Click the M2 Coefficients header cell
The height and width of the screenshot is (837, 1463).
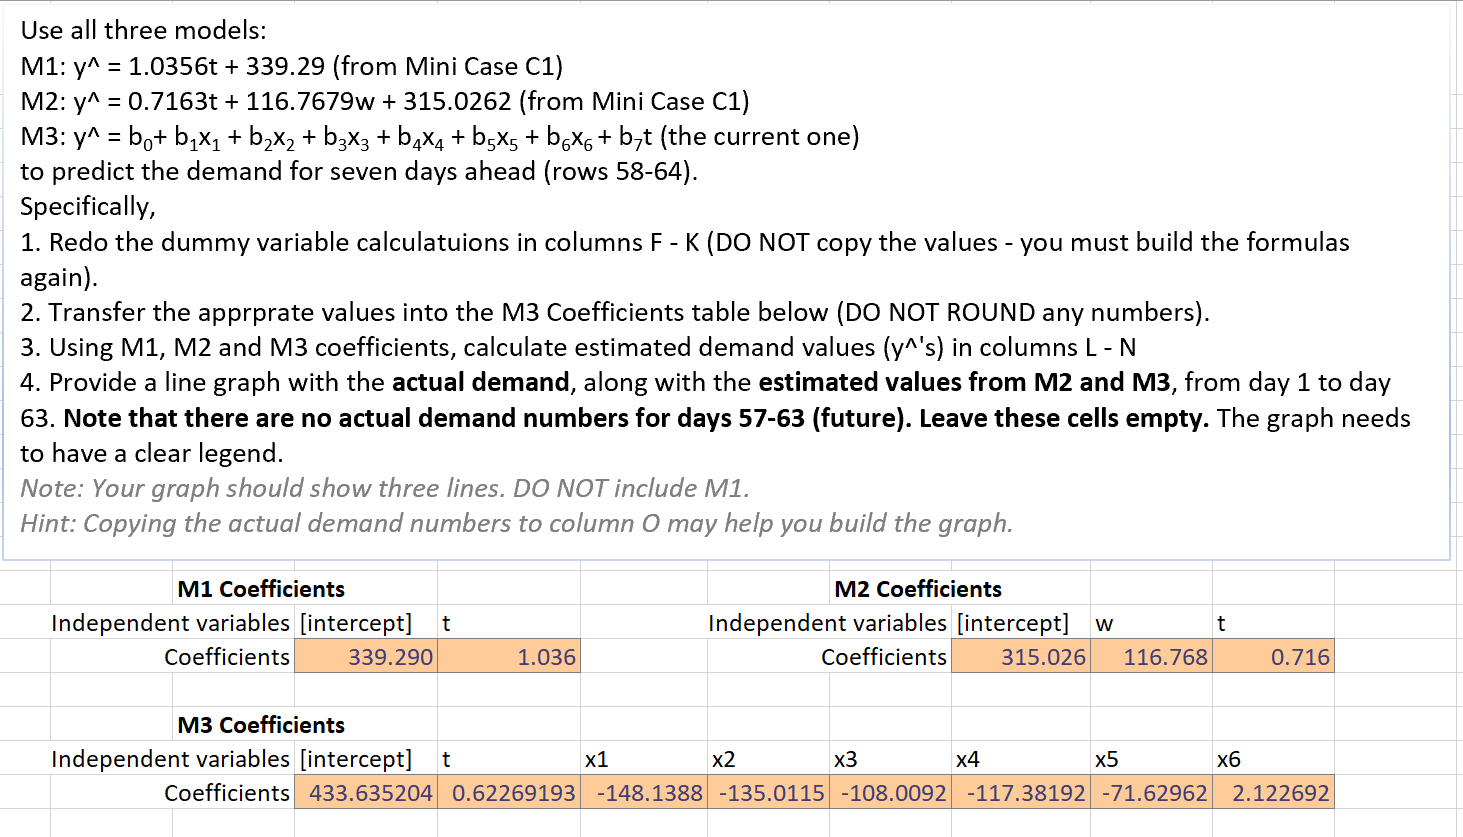892,589
